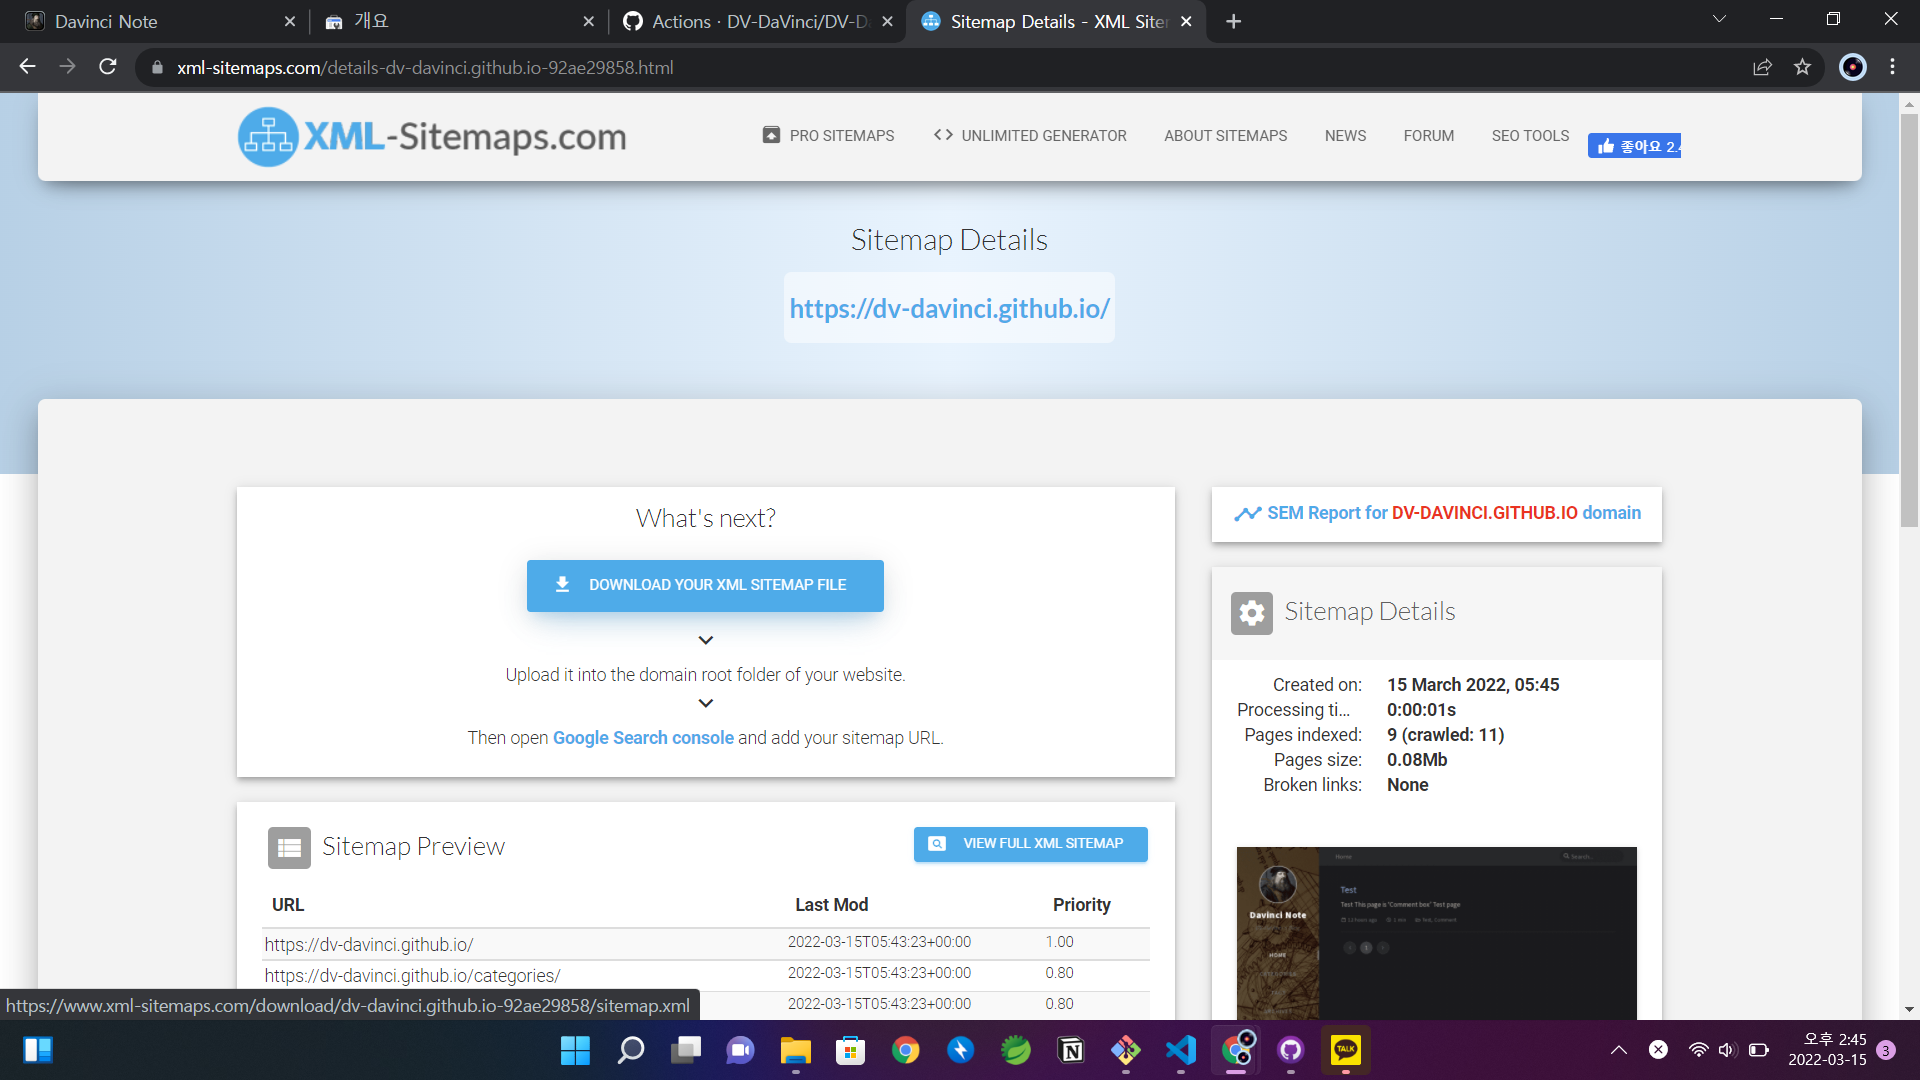The width and height of the screenshot is (1920, 1080).
Task: Click View Full XML Sitemap button
Action: pyautogui.click(x=1030, y=843)
